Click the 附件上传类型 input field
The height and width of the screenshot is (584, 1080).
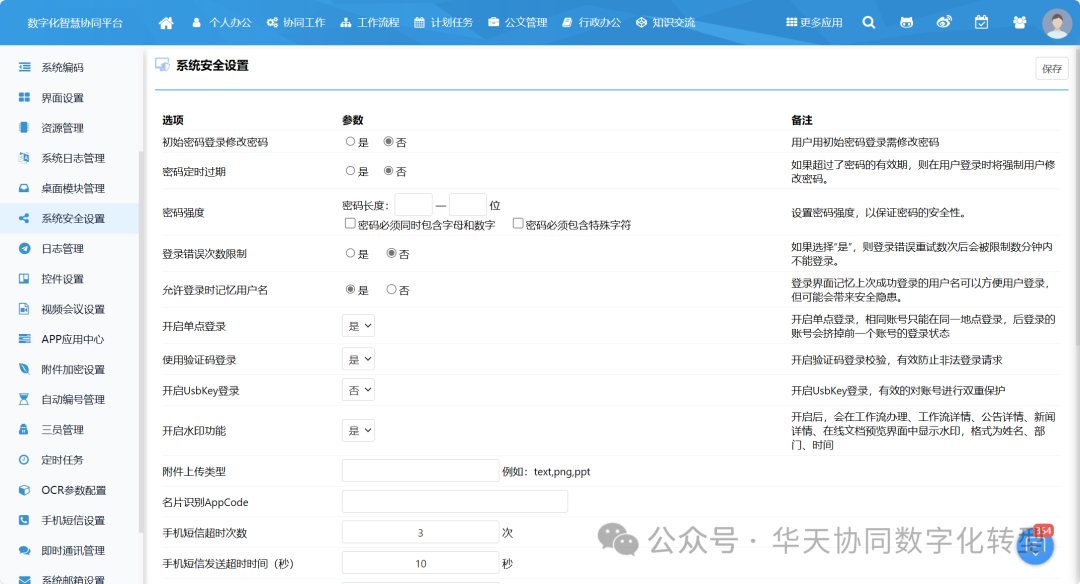[x=420, y=469]
